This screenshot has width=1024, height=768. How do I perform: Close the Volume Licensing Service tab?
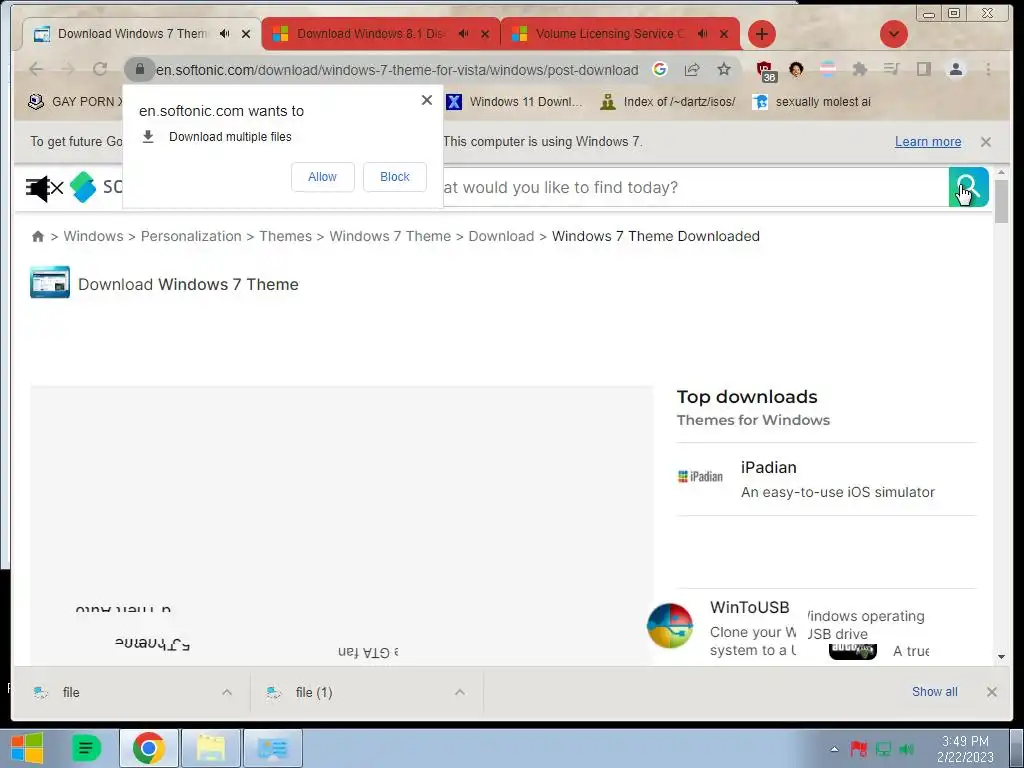[724, 34]
